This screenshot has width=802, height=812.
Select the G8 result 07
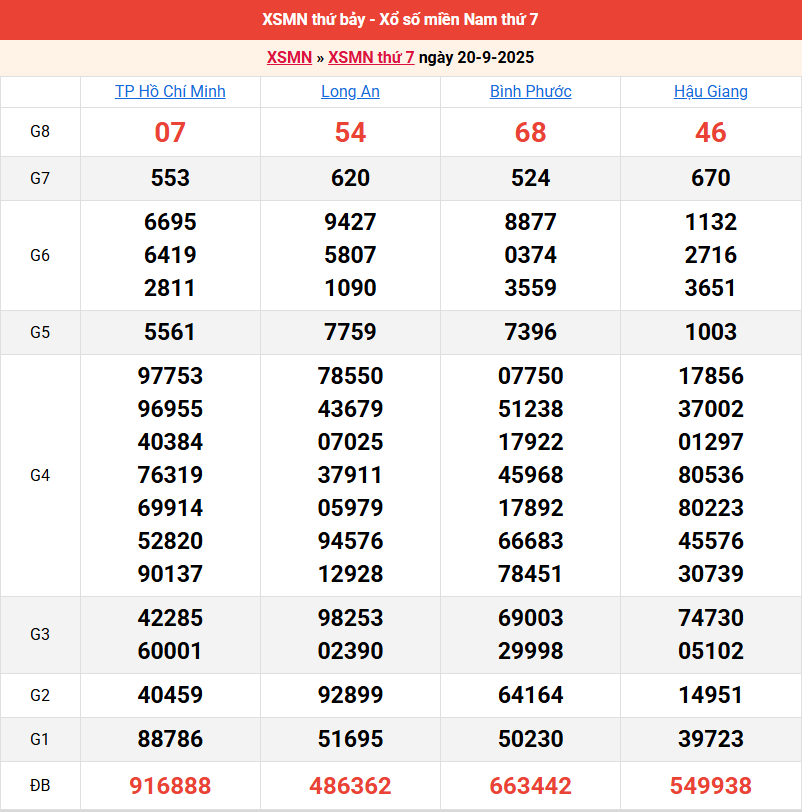tap(170, 132)
